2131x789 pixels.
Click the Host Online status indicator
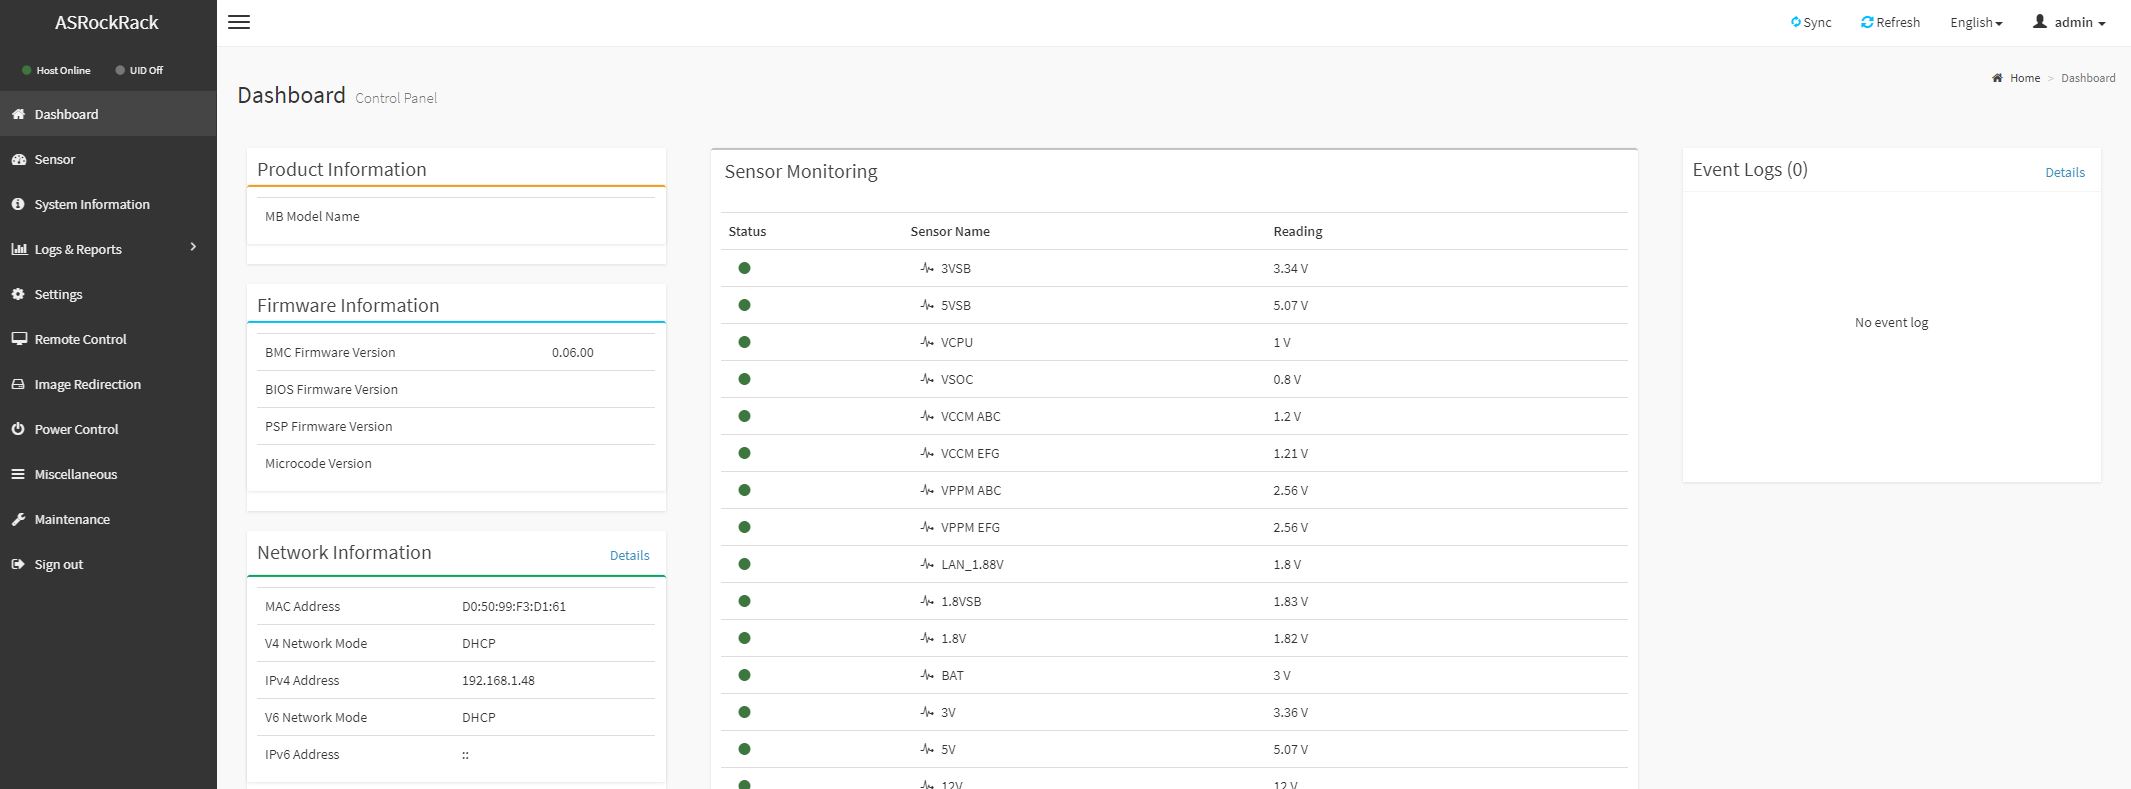56,70
